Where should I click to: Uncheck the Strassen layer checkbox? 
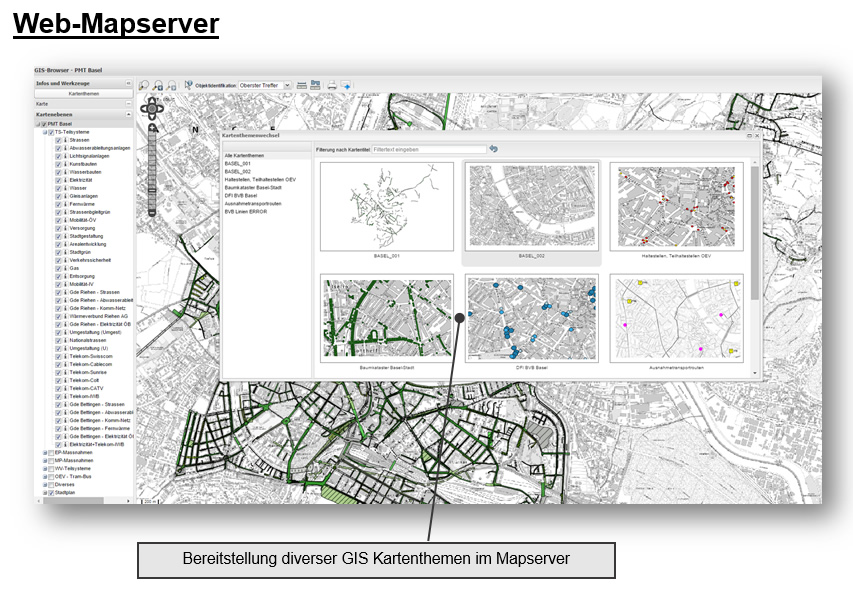coord(59,141)
